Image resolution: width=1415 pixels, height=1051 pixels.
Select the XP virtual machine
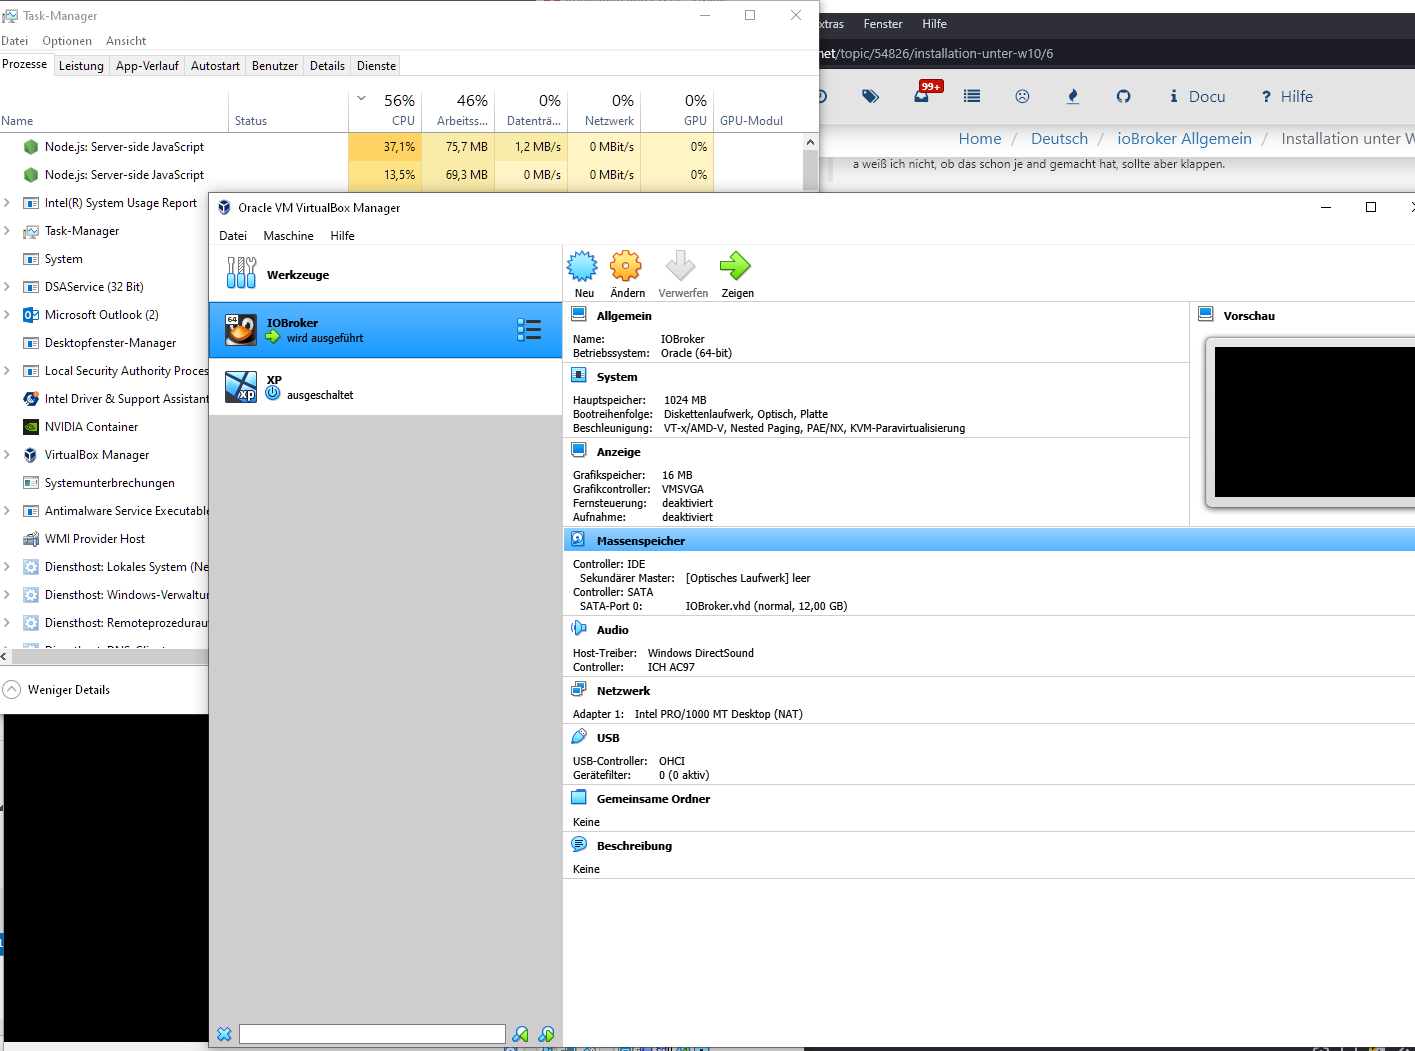(x=386, y=387)
